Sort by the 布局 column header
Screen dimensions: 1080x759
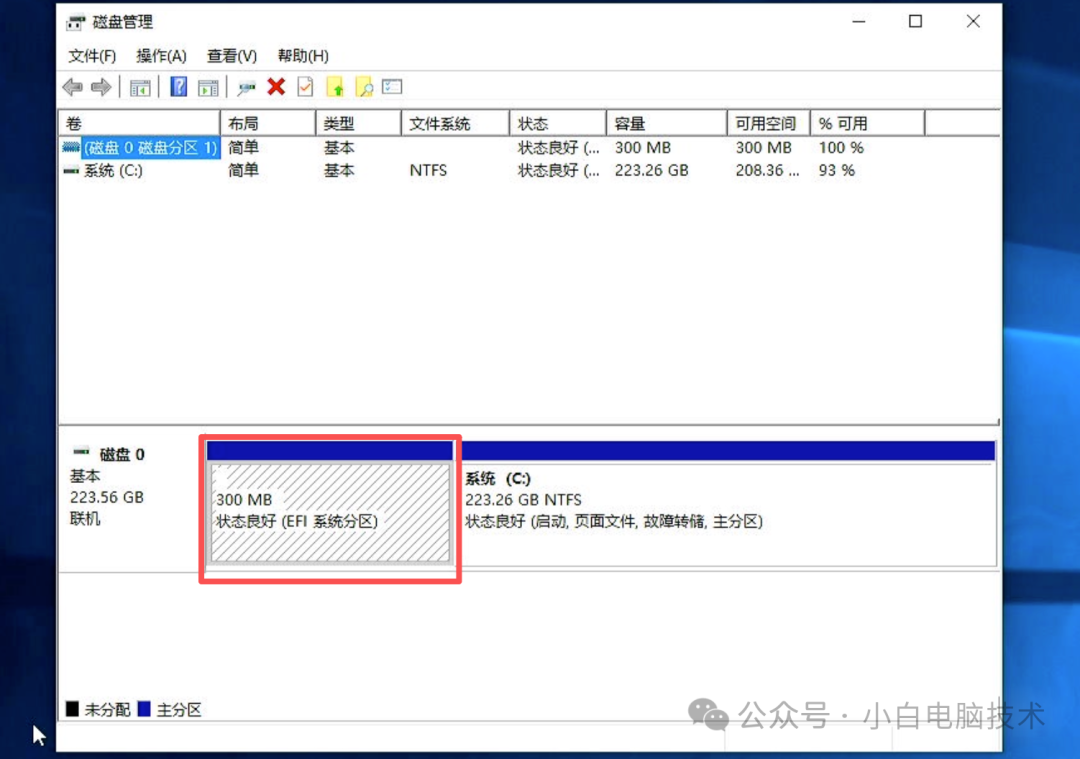pyautogui.click(x=268, y=123)
